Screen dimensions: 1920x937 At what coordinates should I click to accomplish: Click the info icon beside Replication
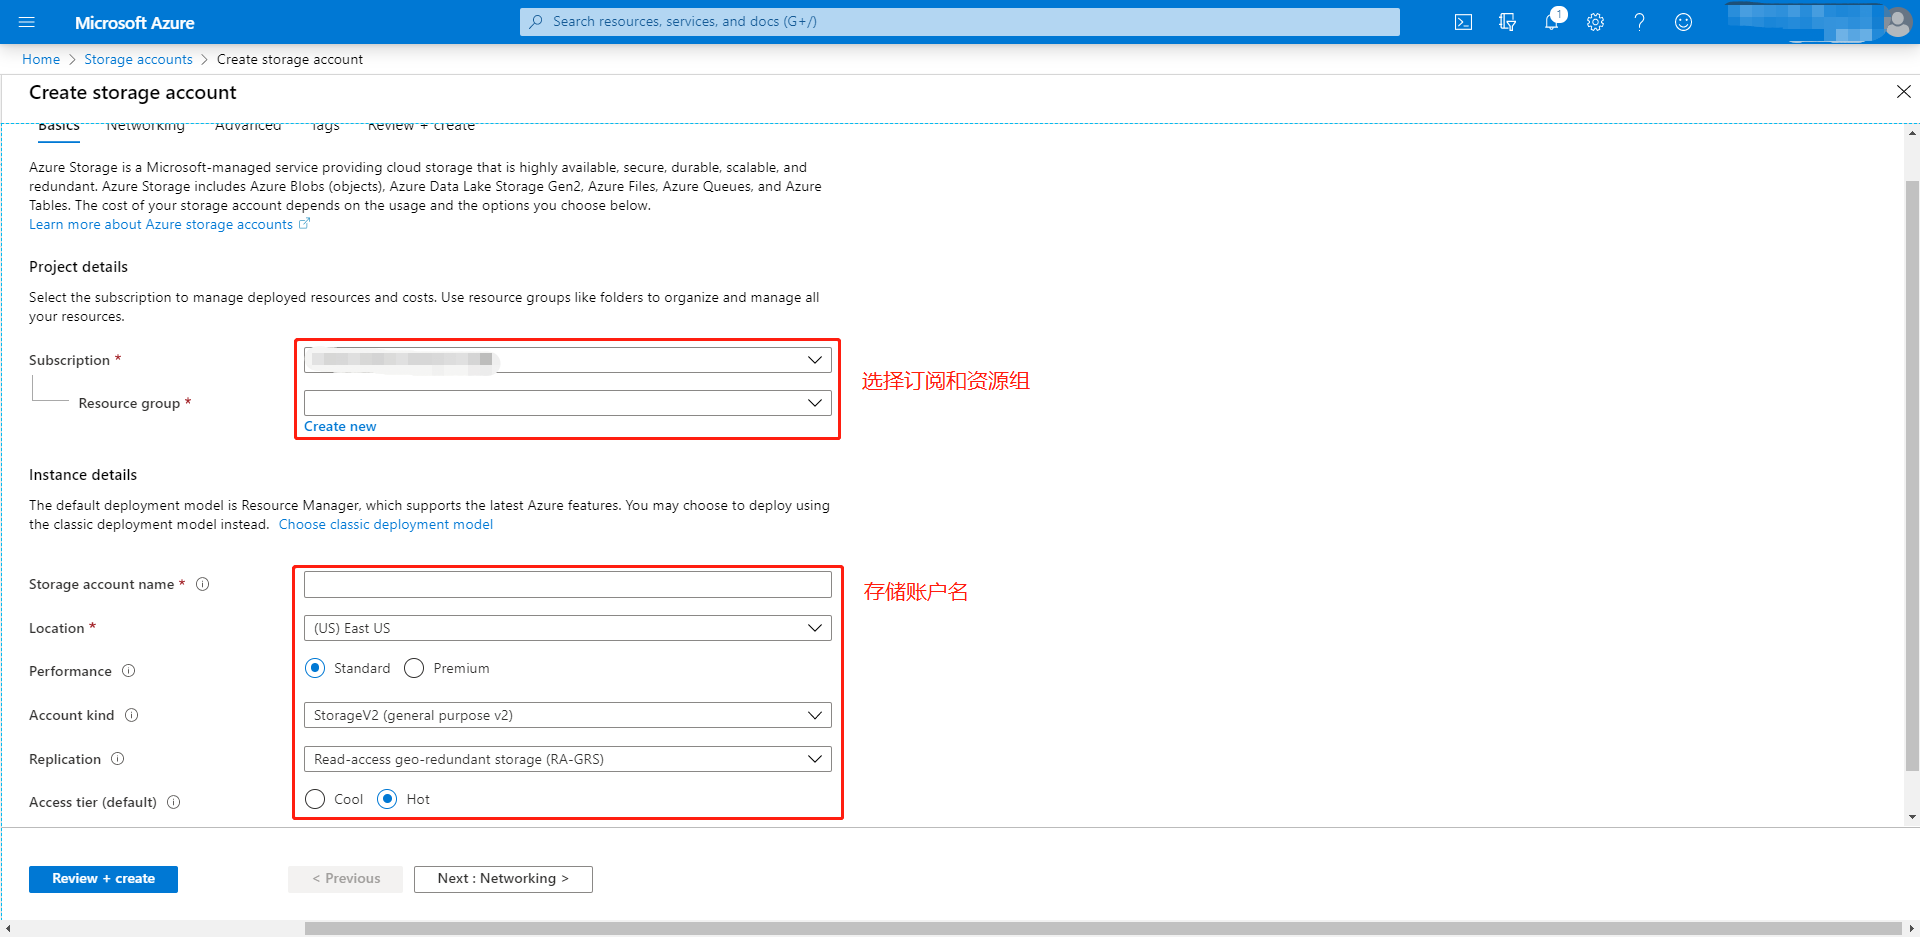click(118, 759)
